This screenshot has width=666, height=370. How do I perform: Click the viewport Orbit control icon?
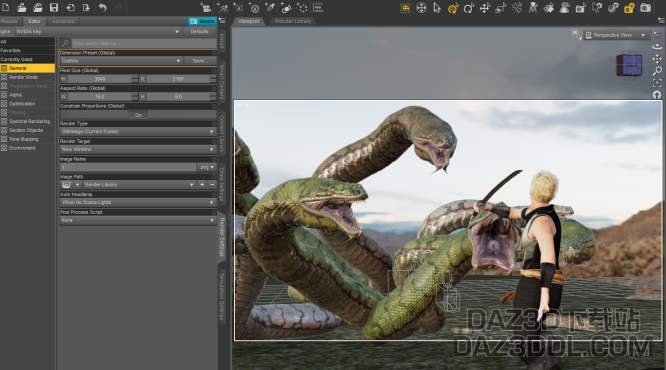point(657,47)
